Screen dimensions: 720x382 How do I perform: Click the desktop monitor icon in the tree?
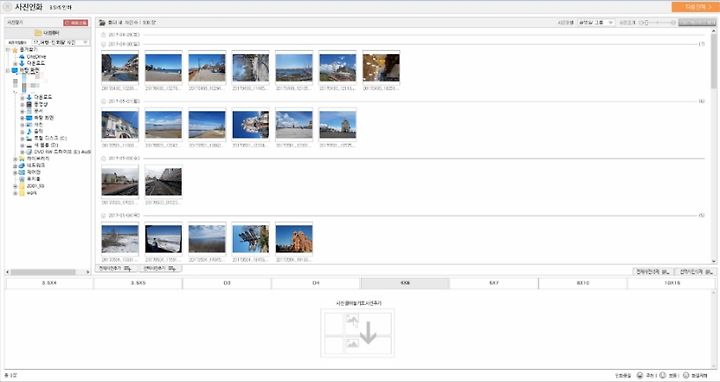coord(15,71)
